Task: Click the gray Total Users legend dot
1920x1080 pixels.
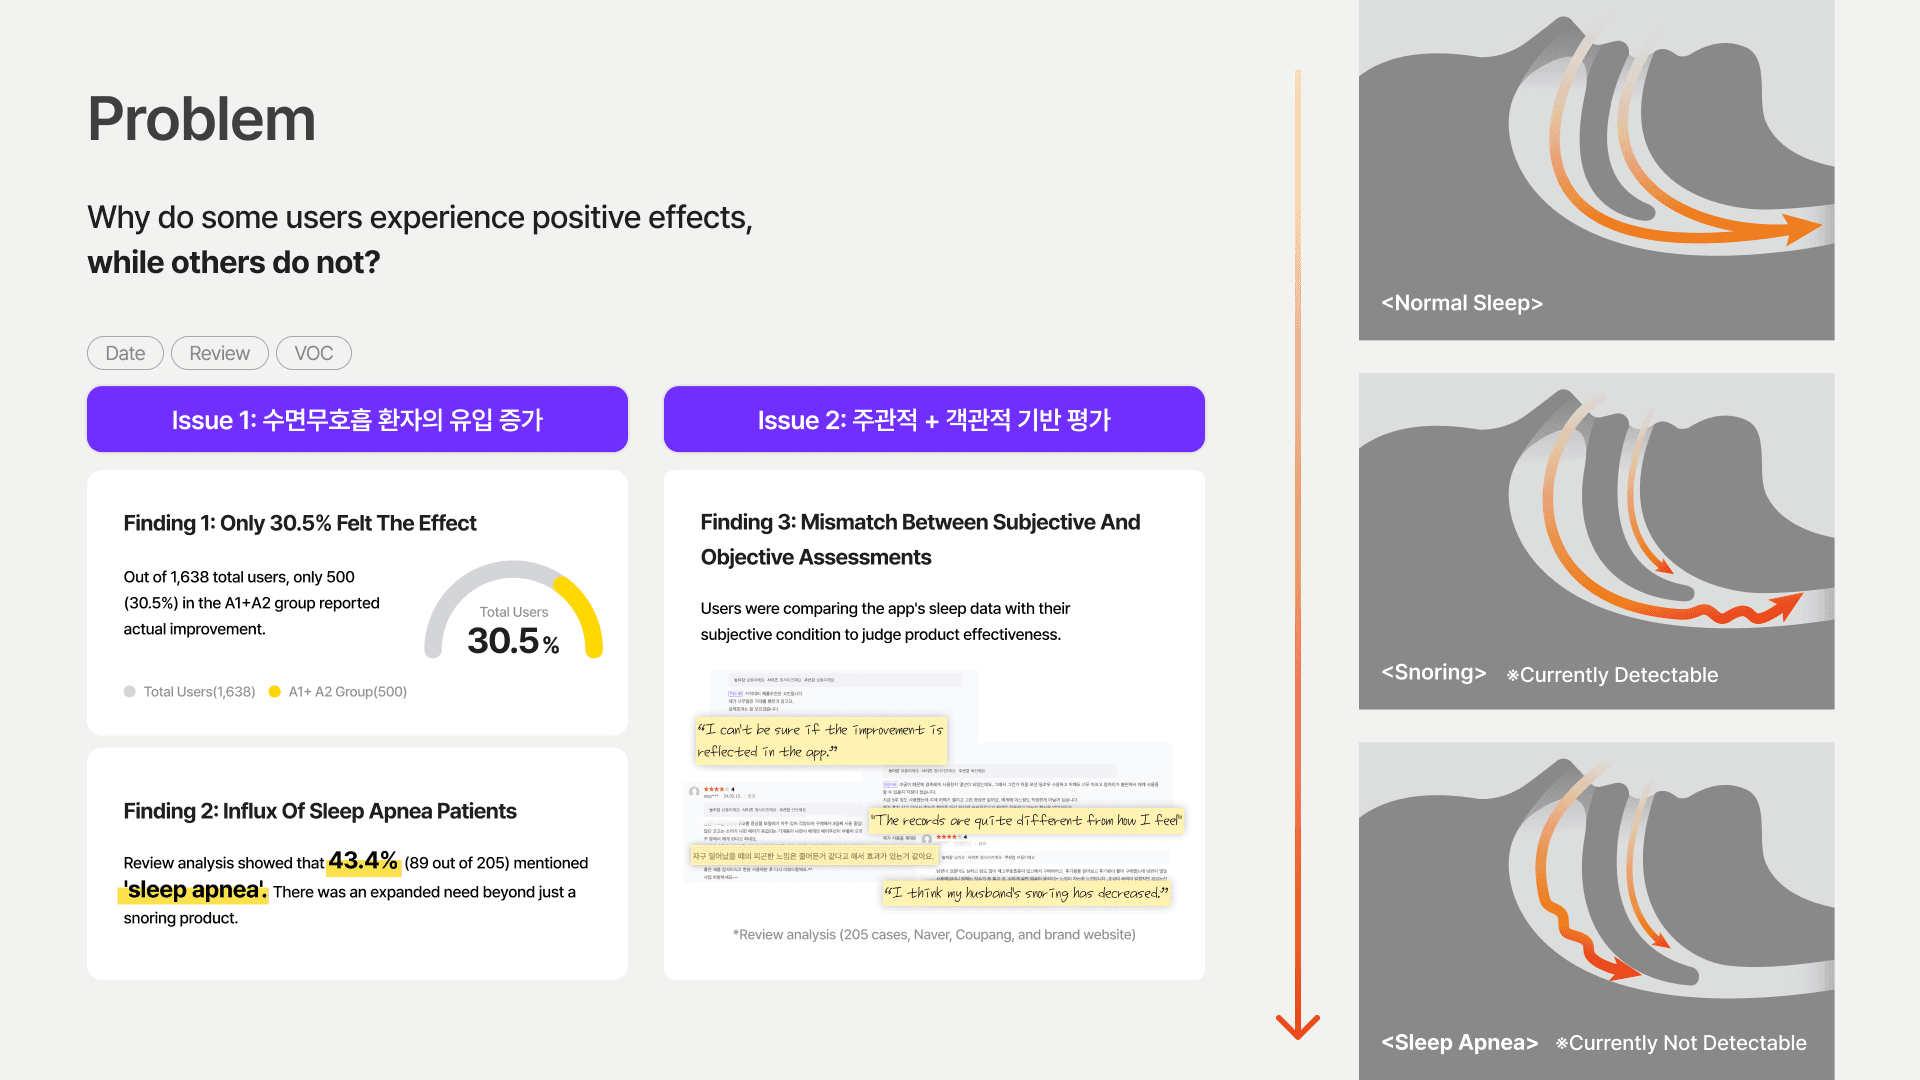Action: 130,692
